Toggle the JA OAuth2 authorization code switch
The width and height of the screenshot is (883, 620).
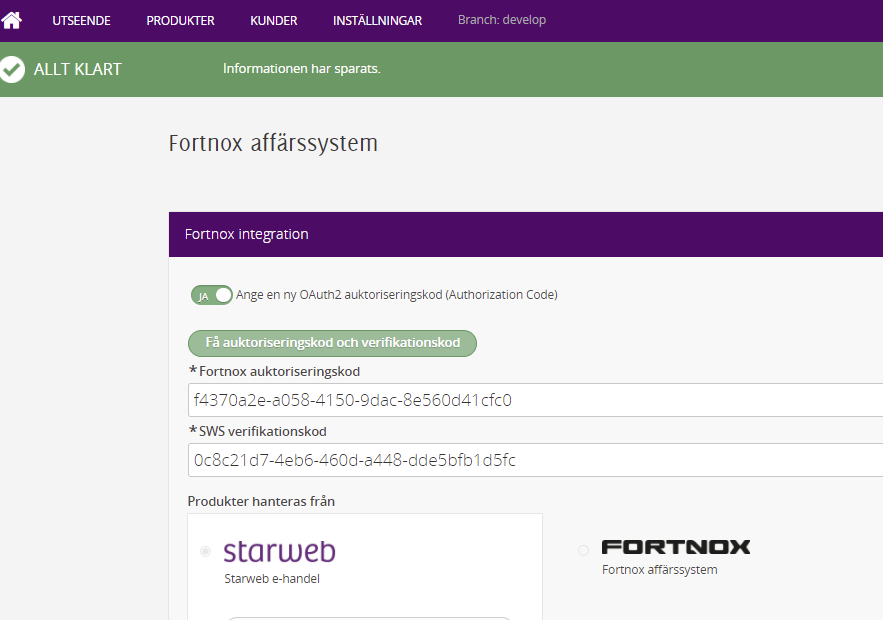[x=212, y=295]
